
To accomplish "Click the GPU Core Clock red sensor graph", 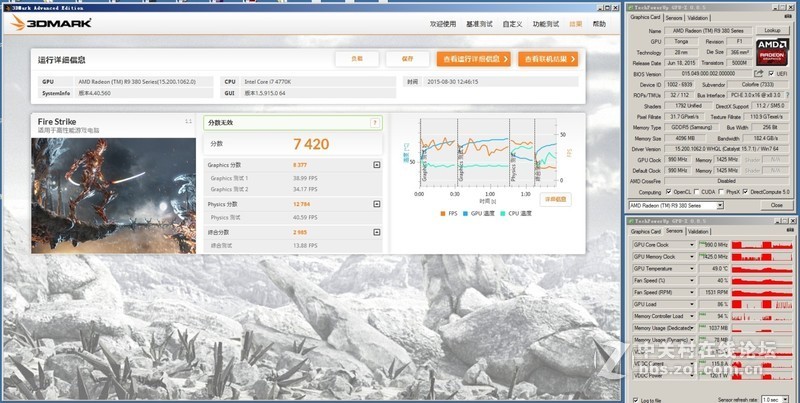I will pyautogui.click(x=761, y=245).
